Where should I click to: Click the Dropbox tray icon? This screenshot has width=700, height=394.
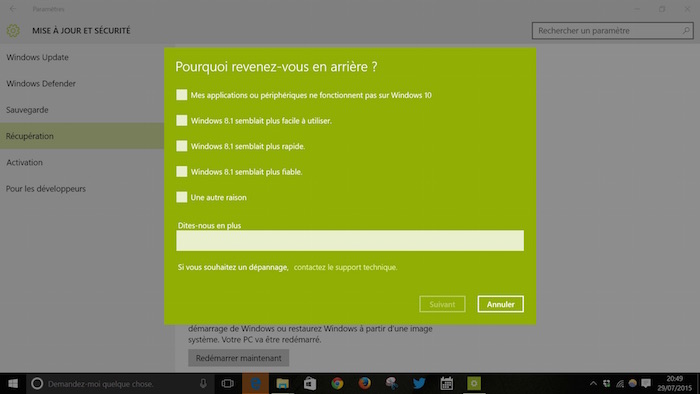coord(607,383)
